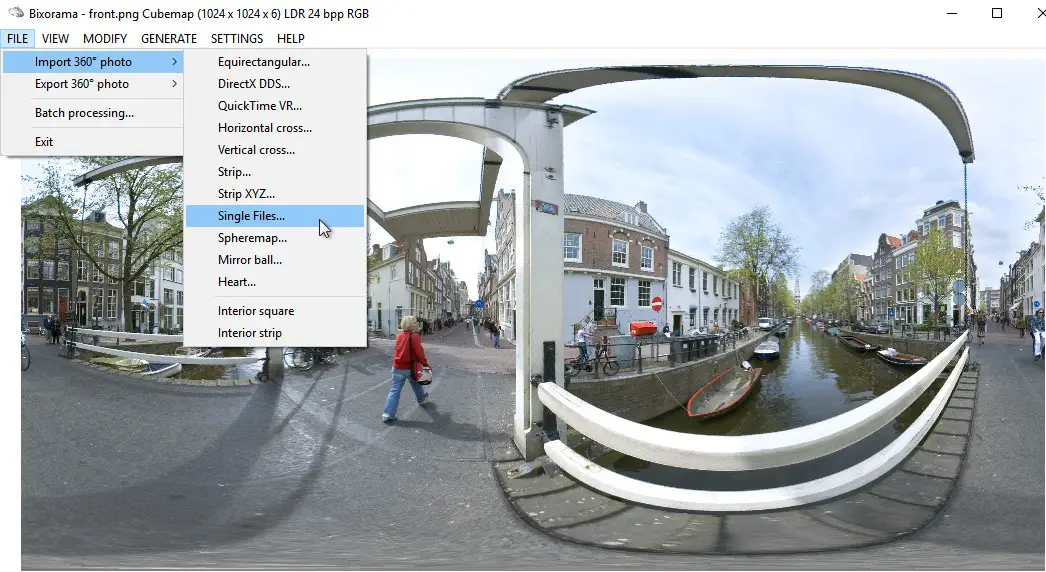Minimize the Bixorama window
Image resolution: width=1046 pixels, height=572 pixels.
pos(952,13)
